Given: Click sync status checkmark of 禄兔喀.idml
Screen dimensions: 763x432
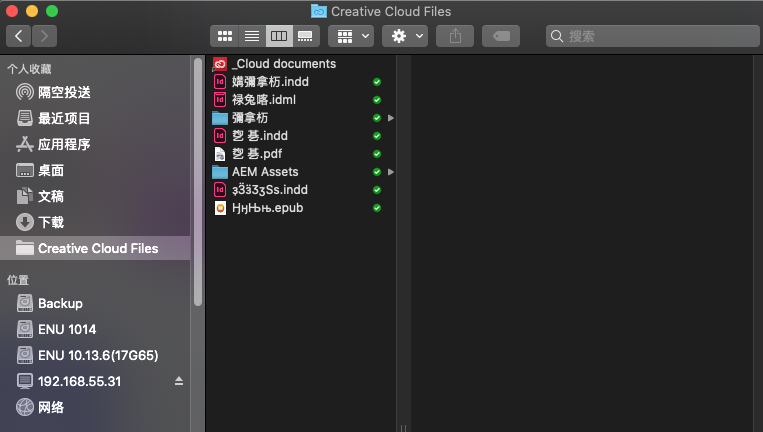Looking at the screenshot, I should pos(377,100).
